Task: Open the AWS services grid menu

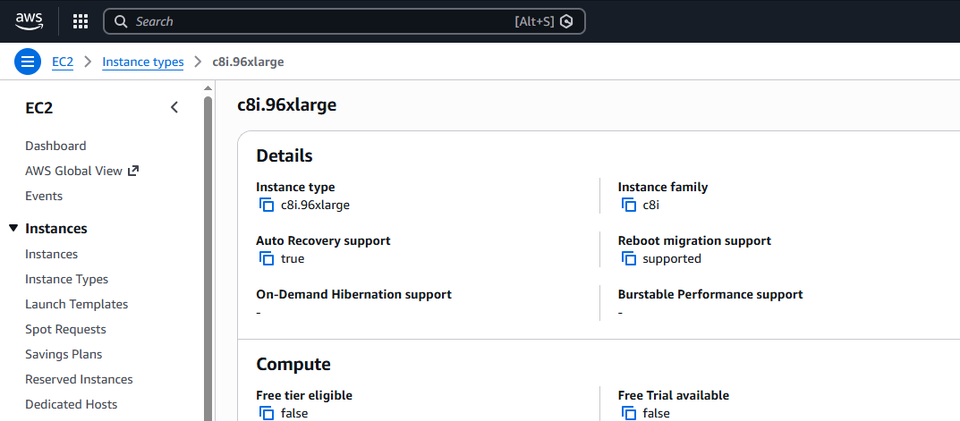Action: [81, 21]
